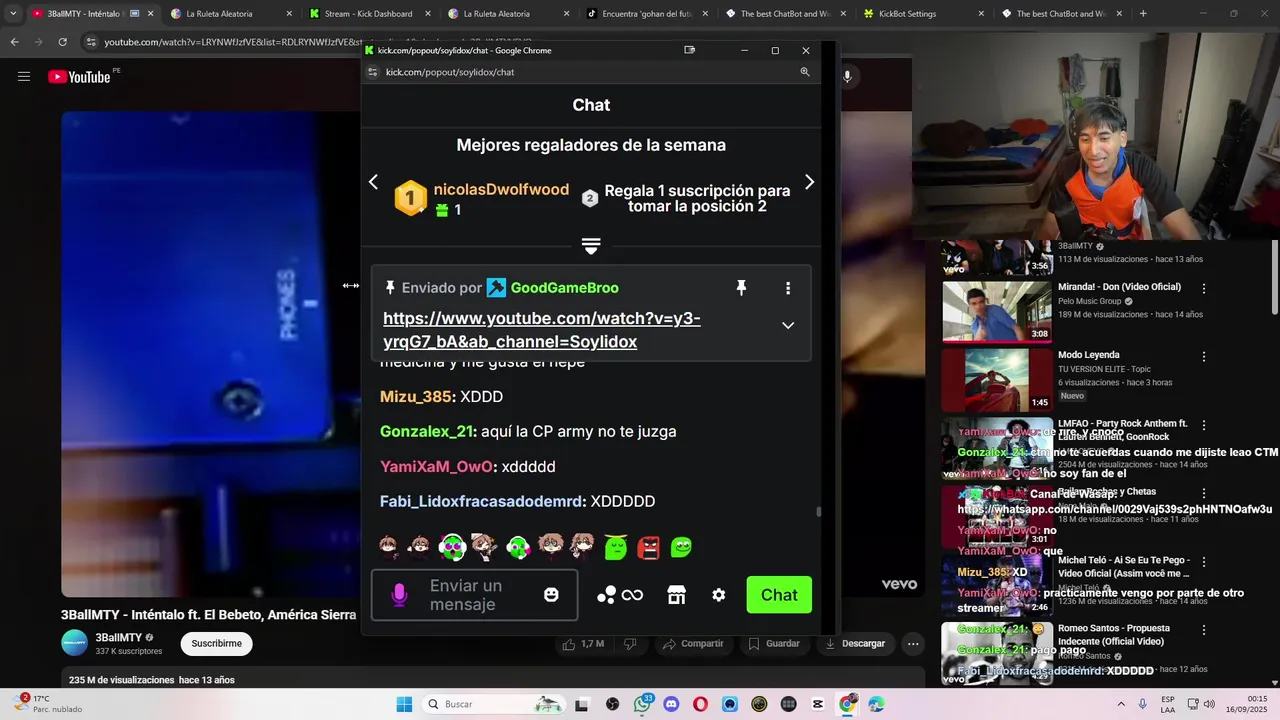Screen dimensions: 1280x720
Task: Click Fabi_Lidoxfracasadodemrd username in chat
Action: (x=482, y=502)
